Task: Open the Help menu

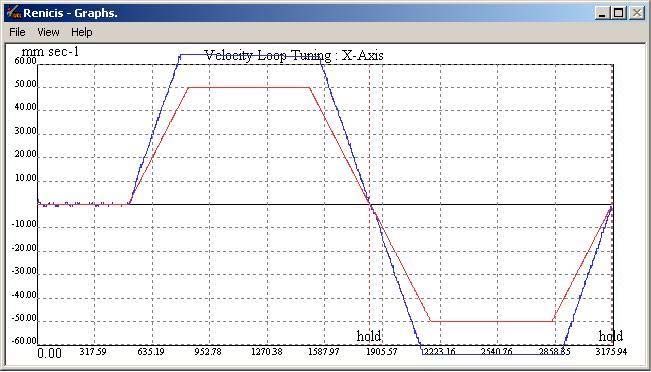Action: pyautogui.click(x=81, y=32)
